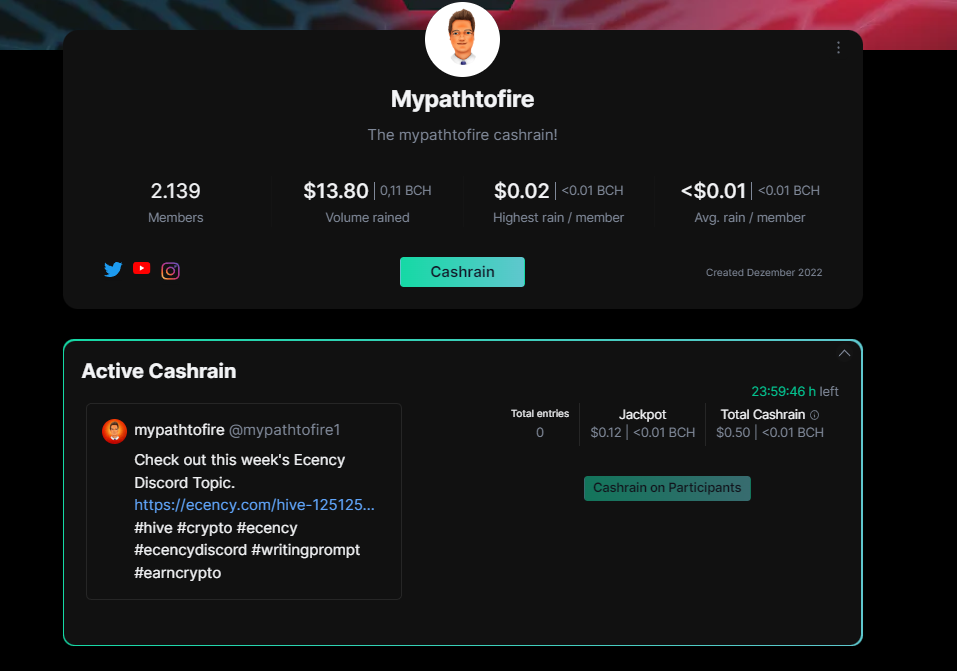The image size is (957, 671).
Task: Click the $13.80 Volume rained stat
Action: [x=367, y=203]
